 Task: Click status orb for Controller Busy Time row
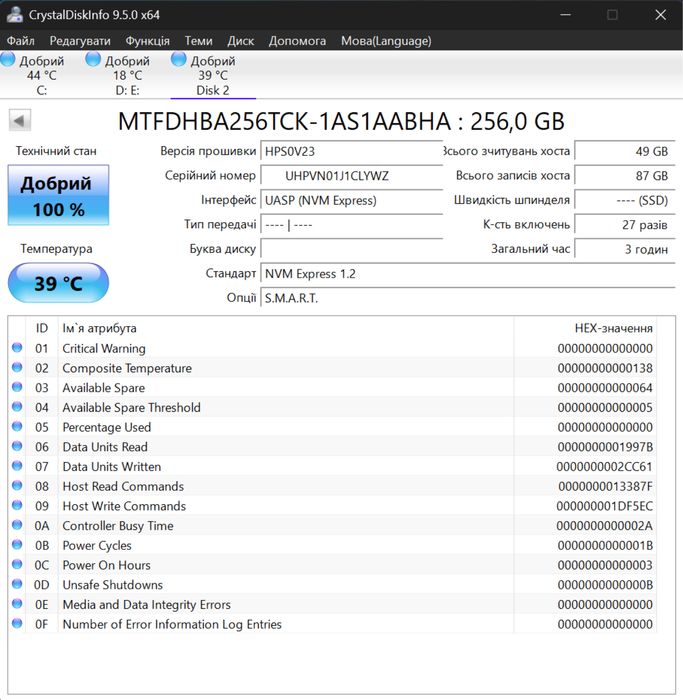17,525
